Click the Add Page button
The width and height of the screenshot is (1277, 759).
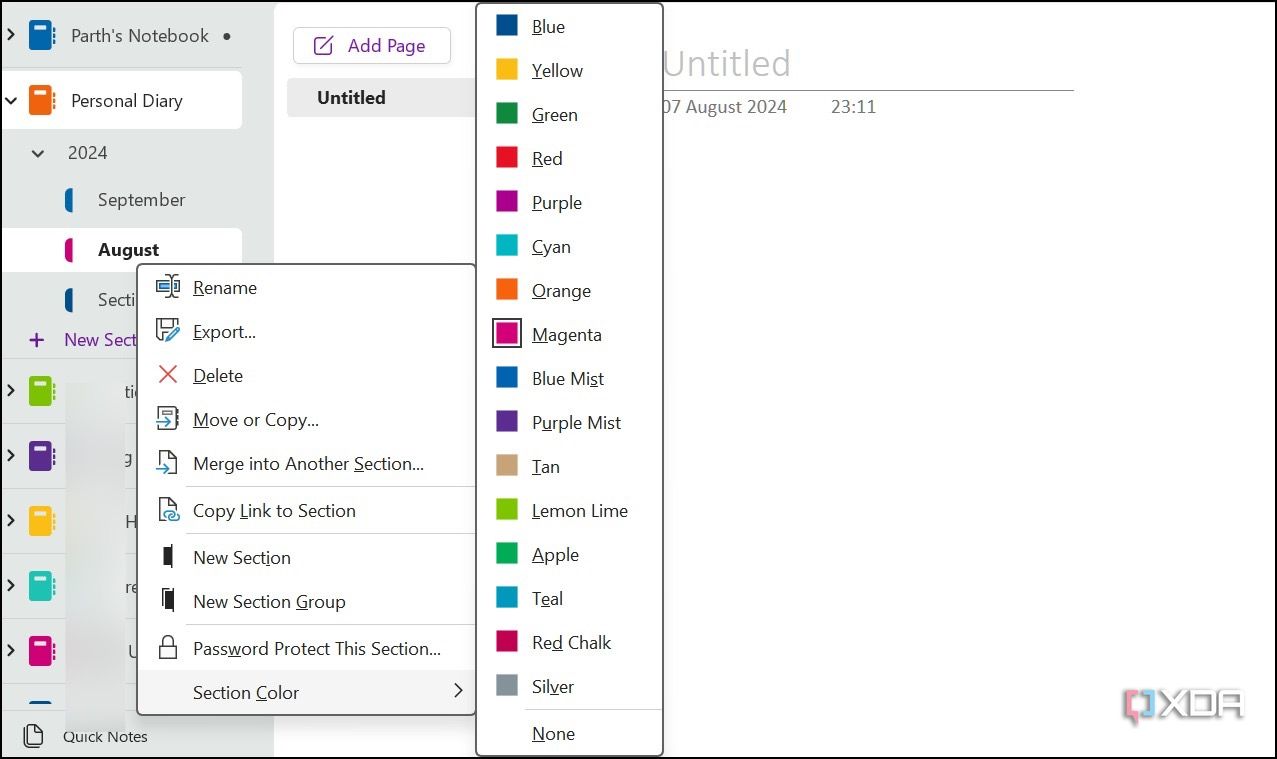pyautogui.click(x=372, y=46)
